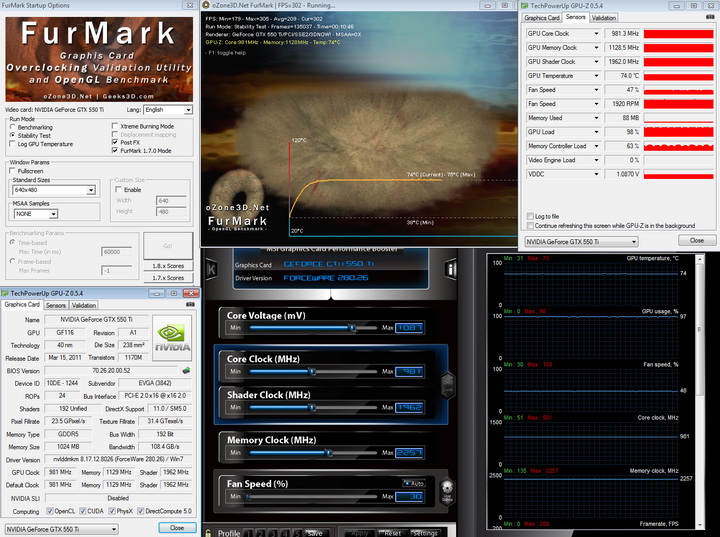Click the Core Voltage max value field
This screenshot has height=537, width=720.
[x=411, y=327]
